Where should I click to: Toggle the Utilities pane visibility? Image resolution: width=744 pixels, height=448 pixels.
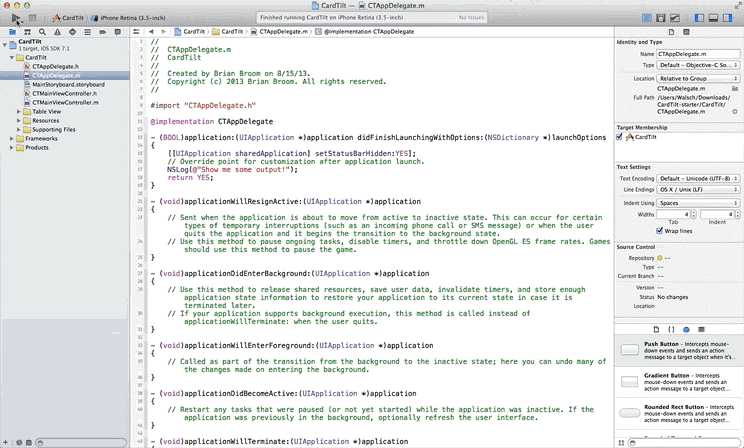click(727, 18)
